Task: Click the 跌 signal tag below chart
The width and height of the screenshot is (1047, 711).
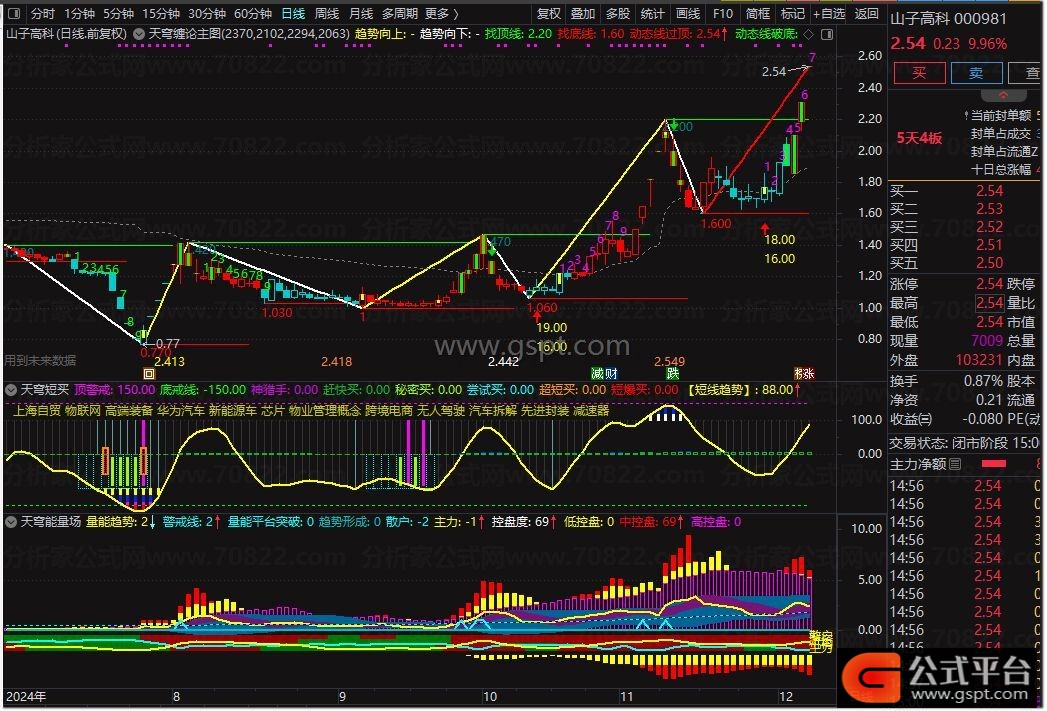Action: pyautogui.click(x=672, y=374)
